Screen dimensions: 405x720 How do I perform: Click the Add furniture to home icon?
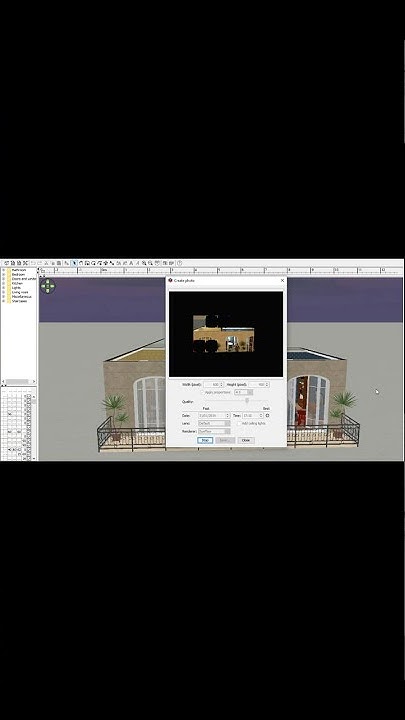pos(67,263)
